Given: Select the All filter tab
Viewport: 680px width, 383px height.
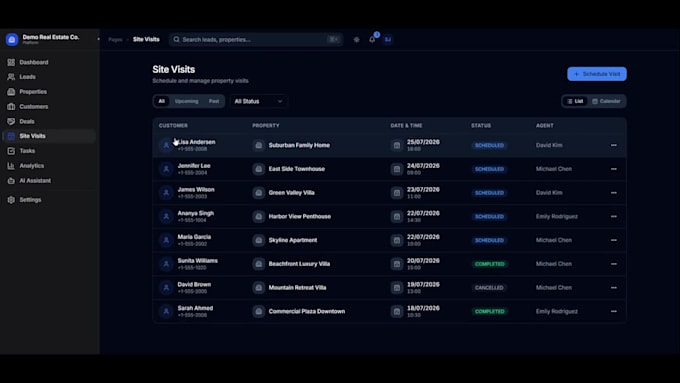Looking at the screenshot, I should [161, 101].
